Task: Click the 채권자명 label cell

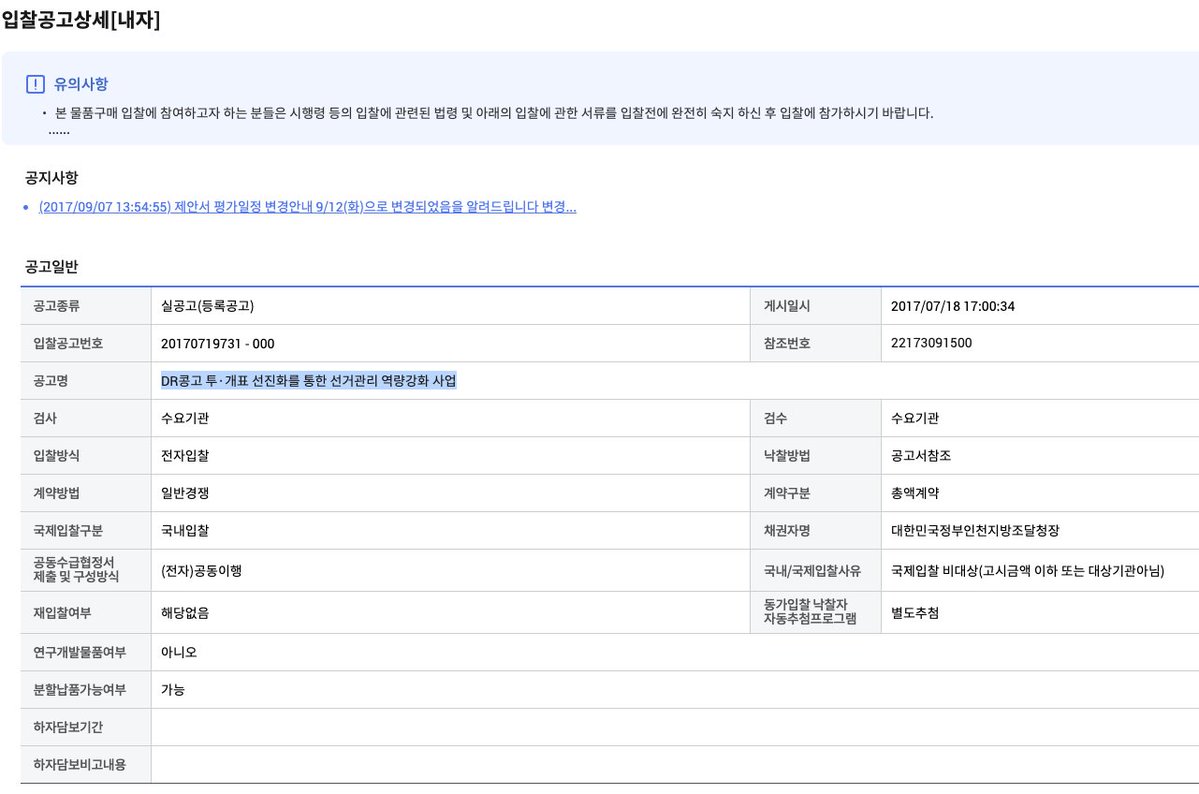Action: 816,530
